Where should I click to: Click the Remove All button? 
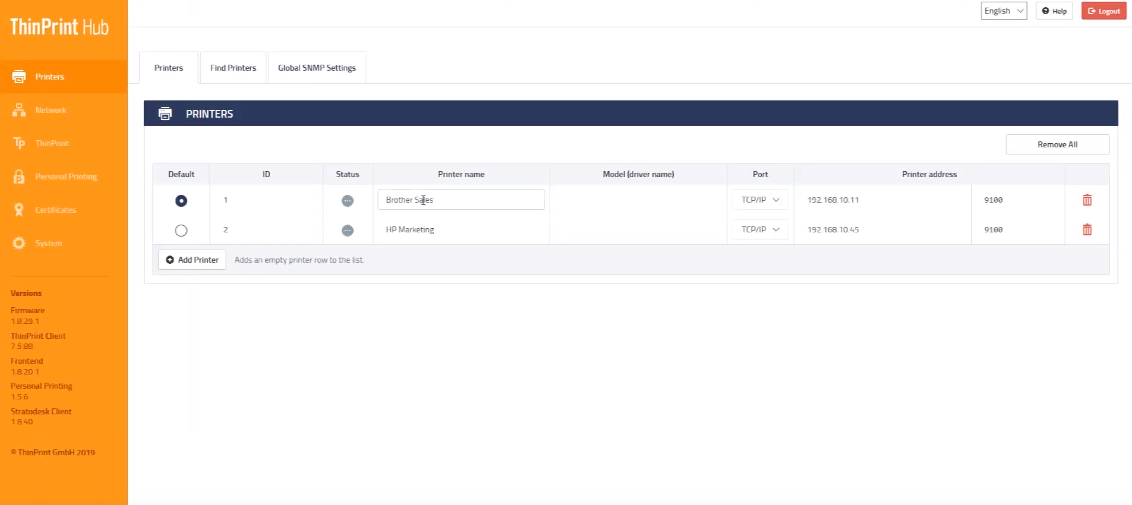[1057, 144]
